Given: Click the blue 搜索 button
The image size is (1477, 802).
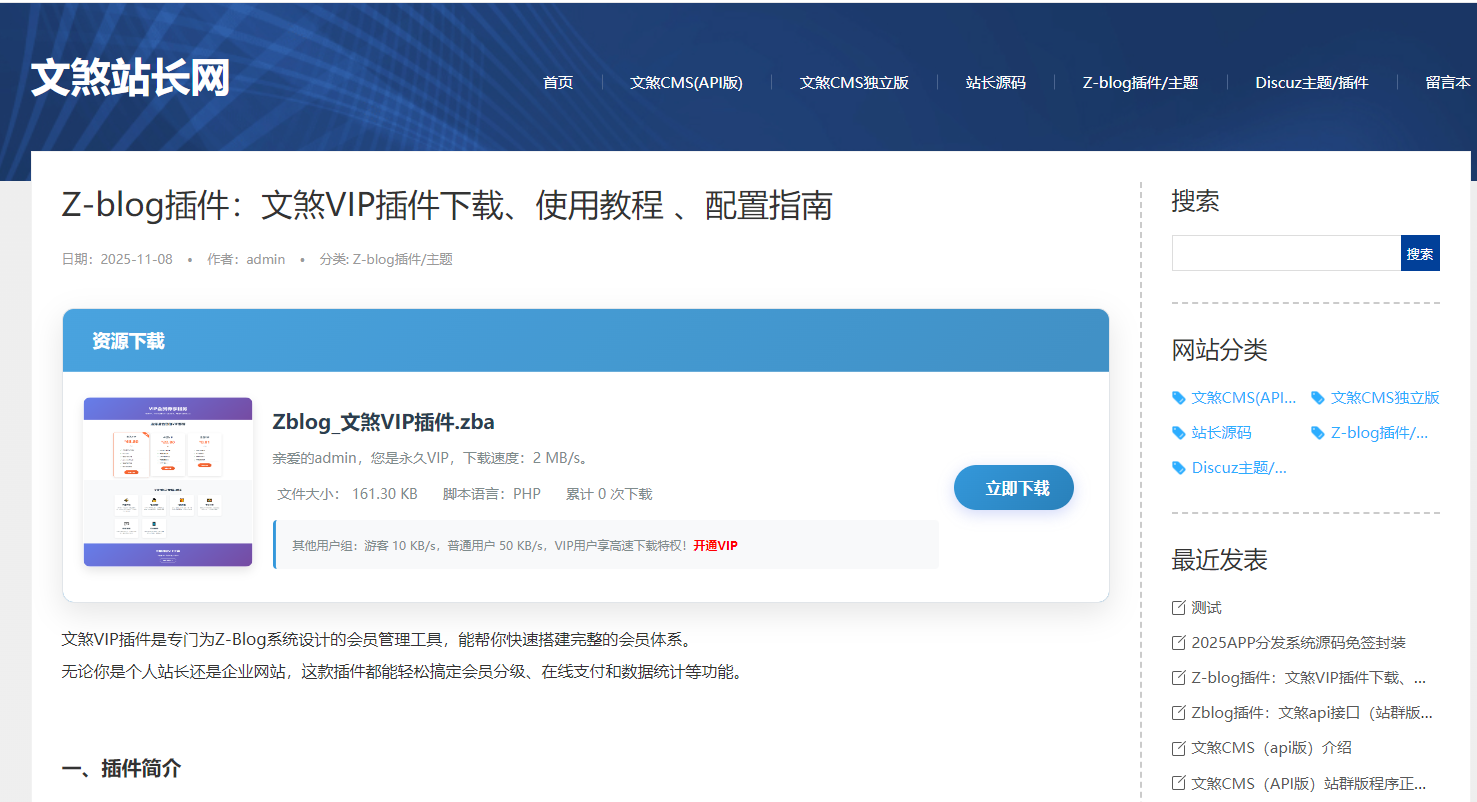Looking at the screenshot, I should coord(1420,253).
